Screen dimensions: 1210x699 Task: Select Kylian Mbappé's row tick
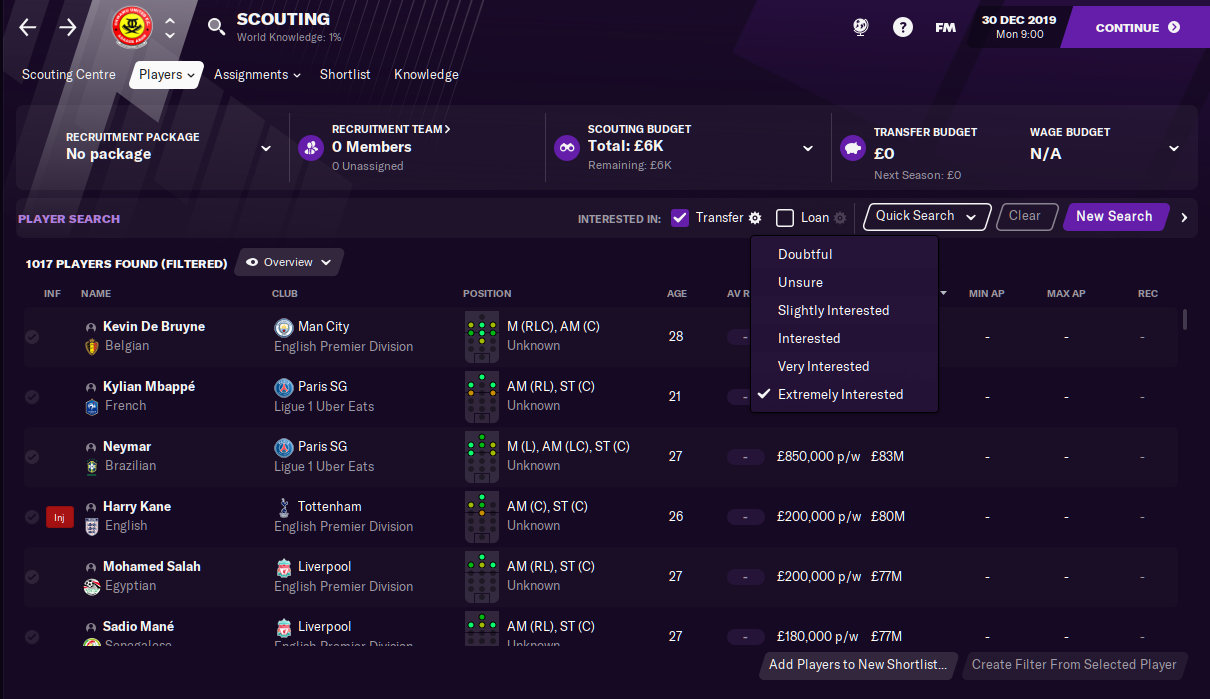point(32,397)
